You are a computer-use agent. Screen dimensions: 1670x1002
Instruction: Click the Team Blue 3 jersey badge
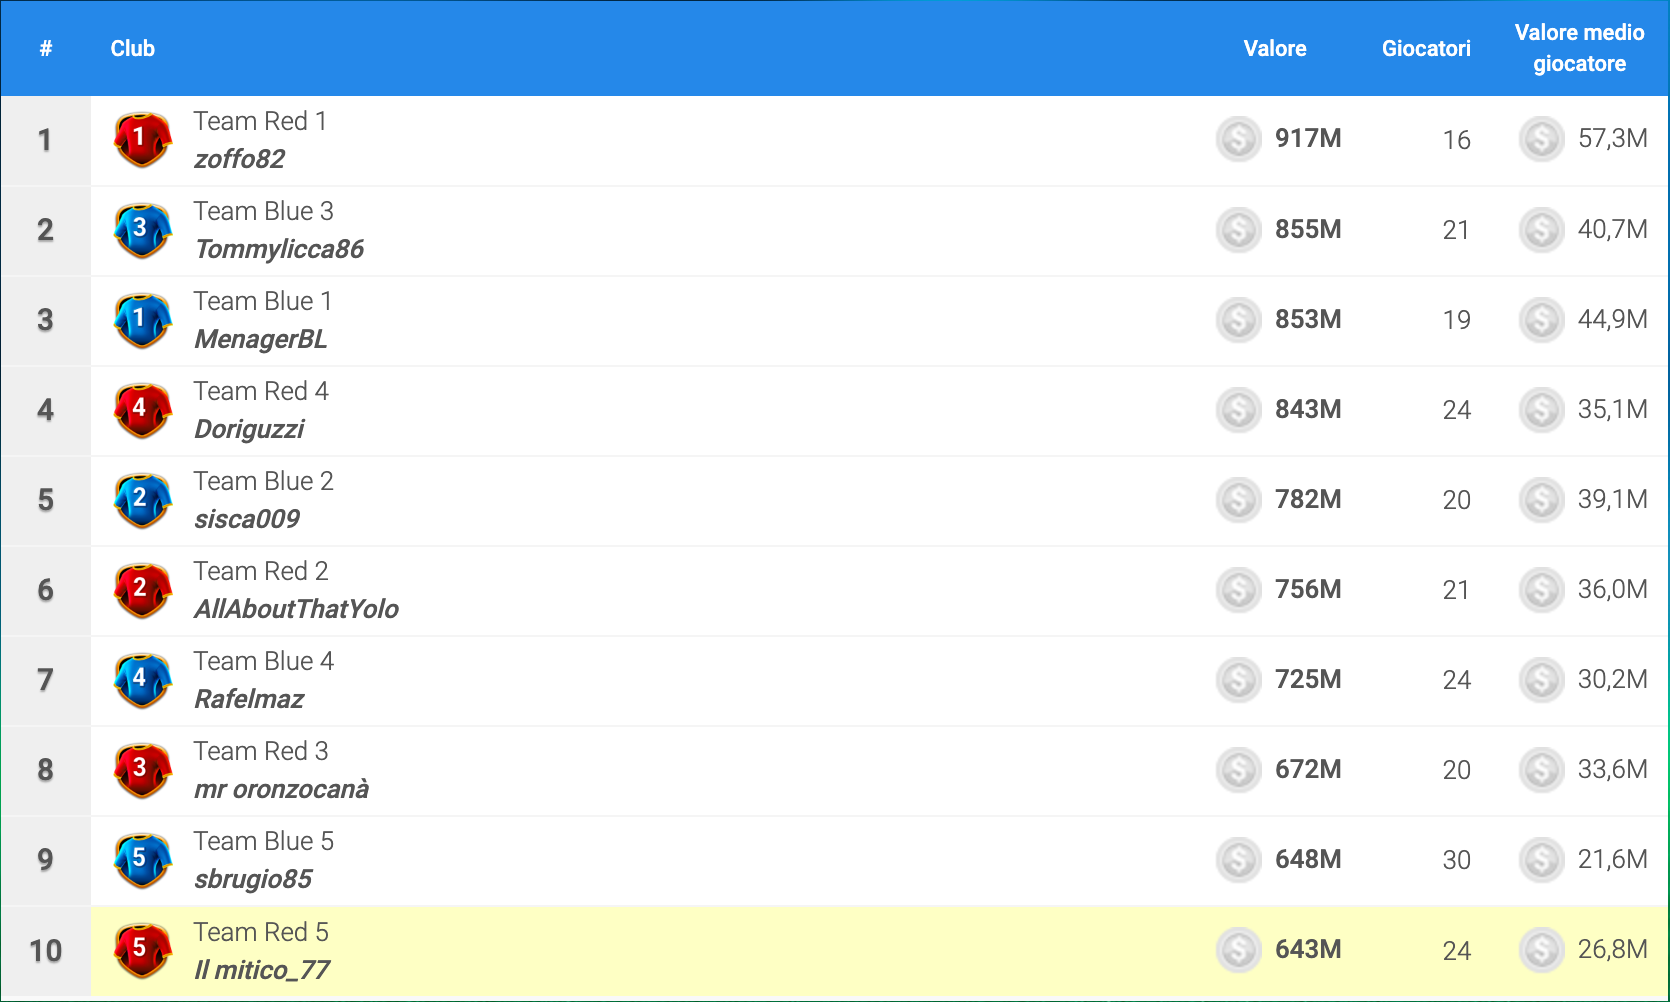point(142,230)
